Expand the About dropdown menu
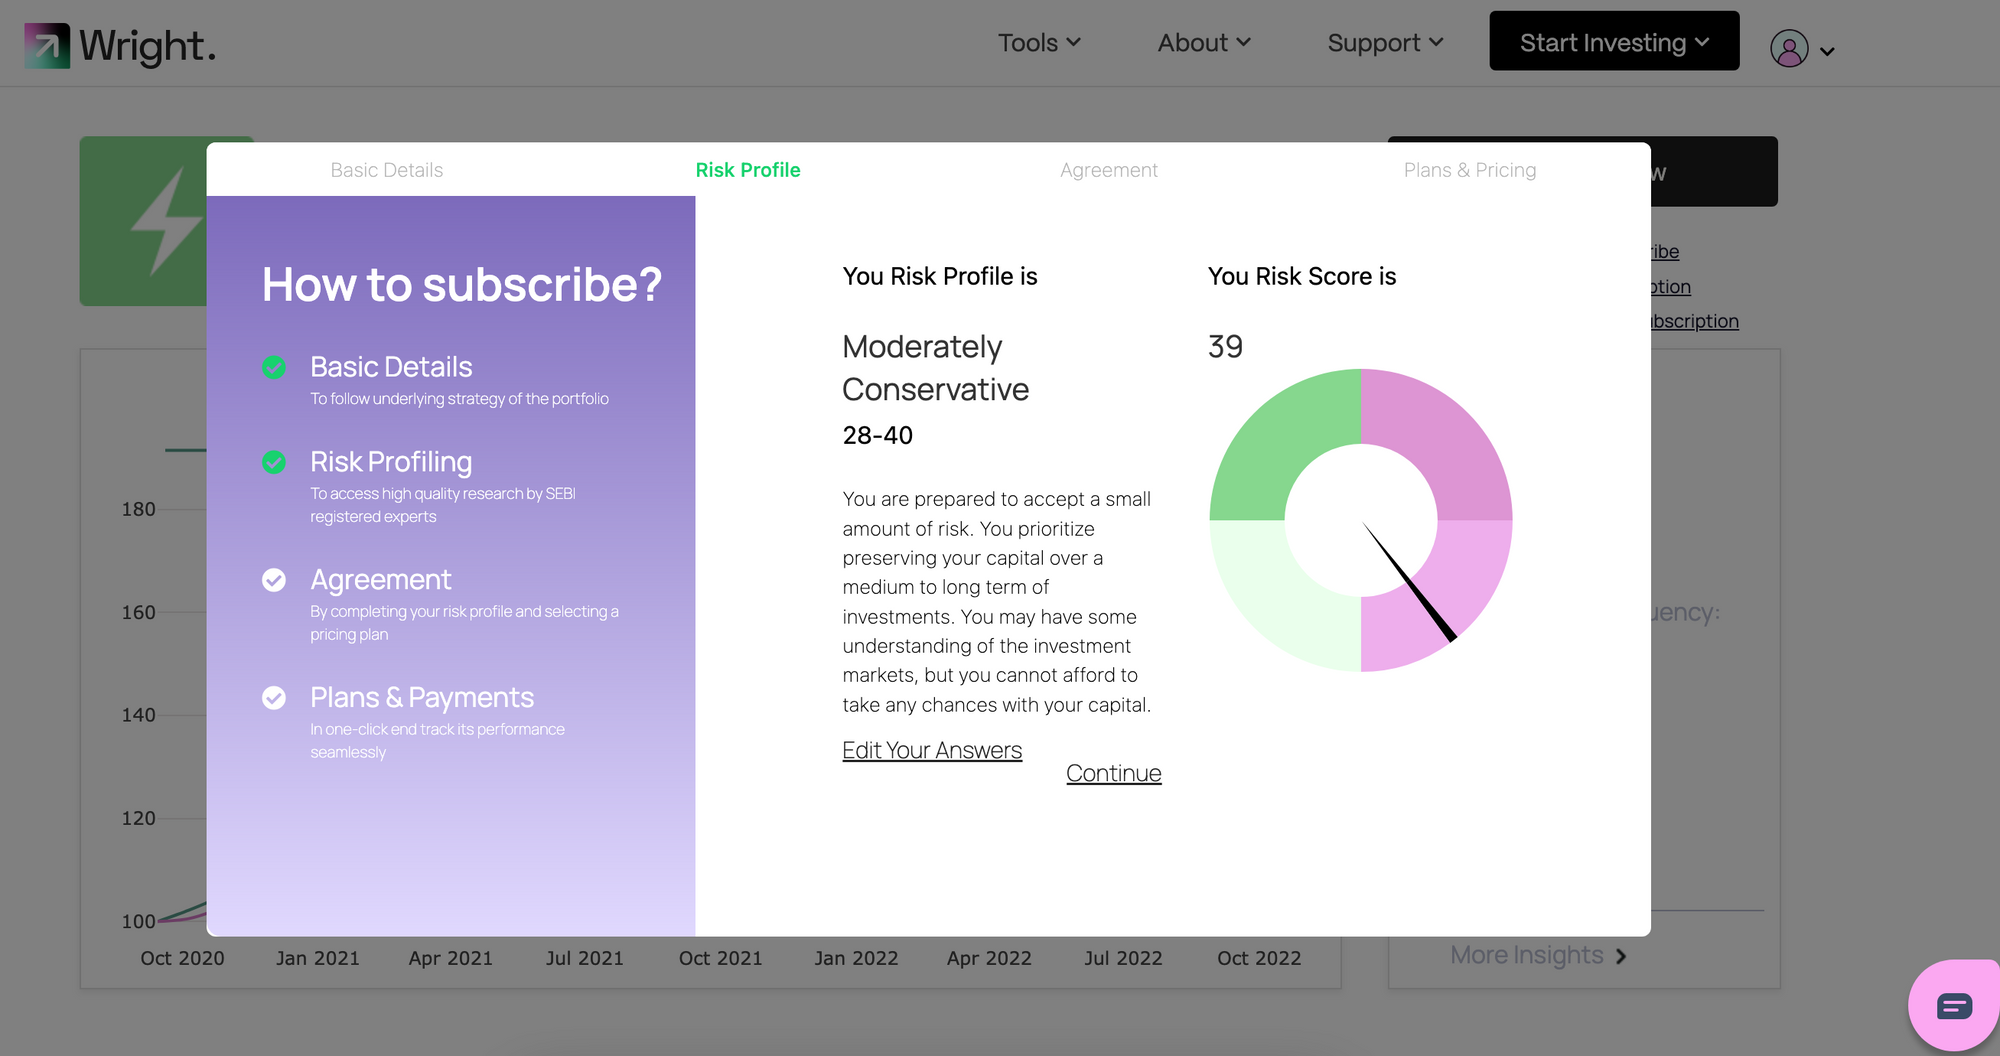 [1204, 43]
